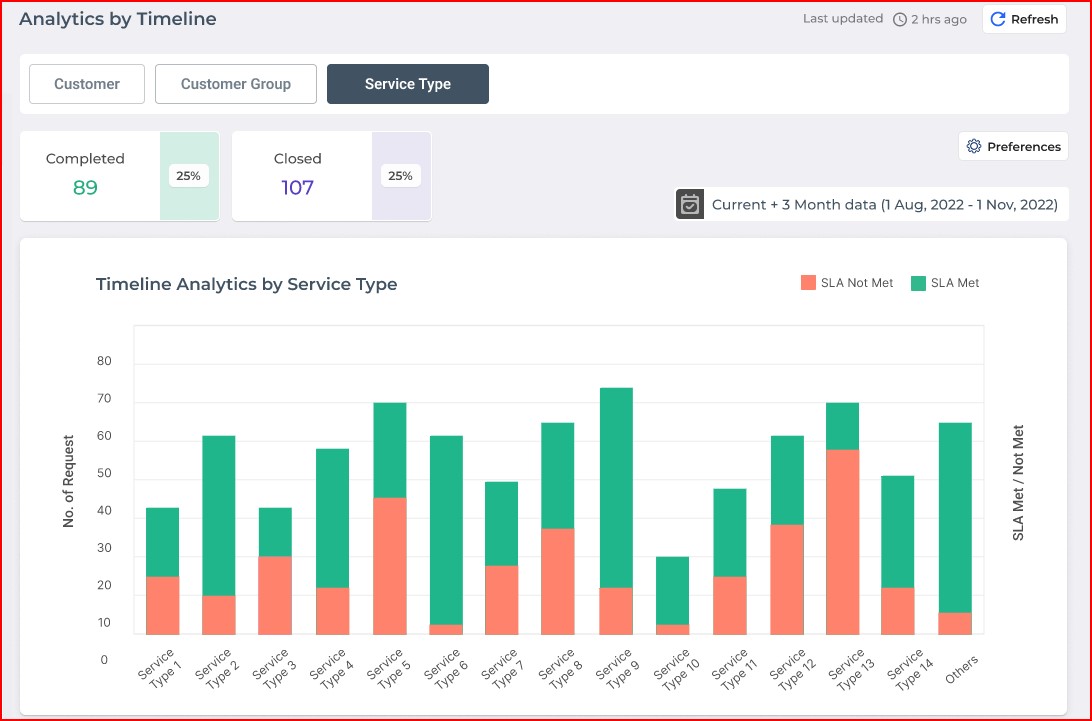Click the Closed 107 summary card
The width and height of the screenshot is (1092, 721).
(300, 176)
